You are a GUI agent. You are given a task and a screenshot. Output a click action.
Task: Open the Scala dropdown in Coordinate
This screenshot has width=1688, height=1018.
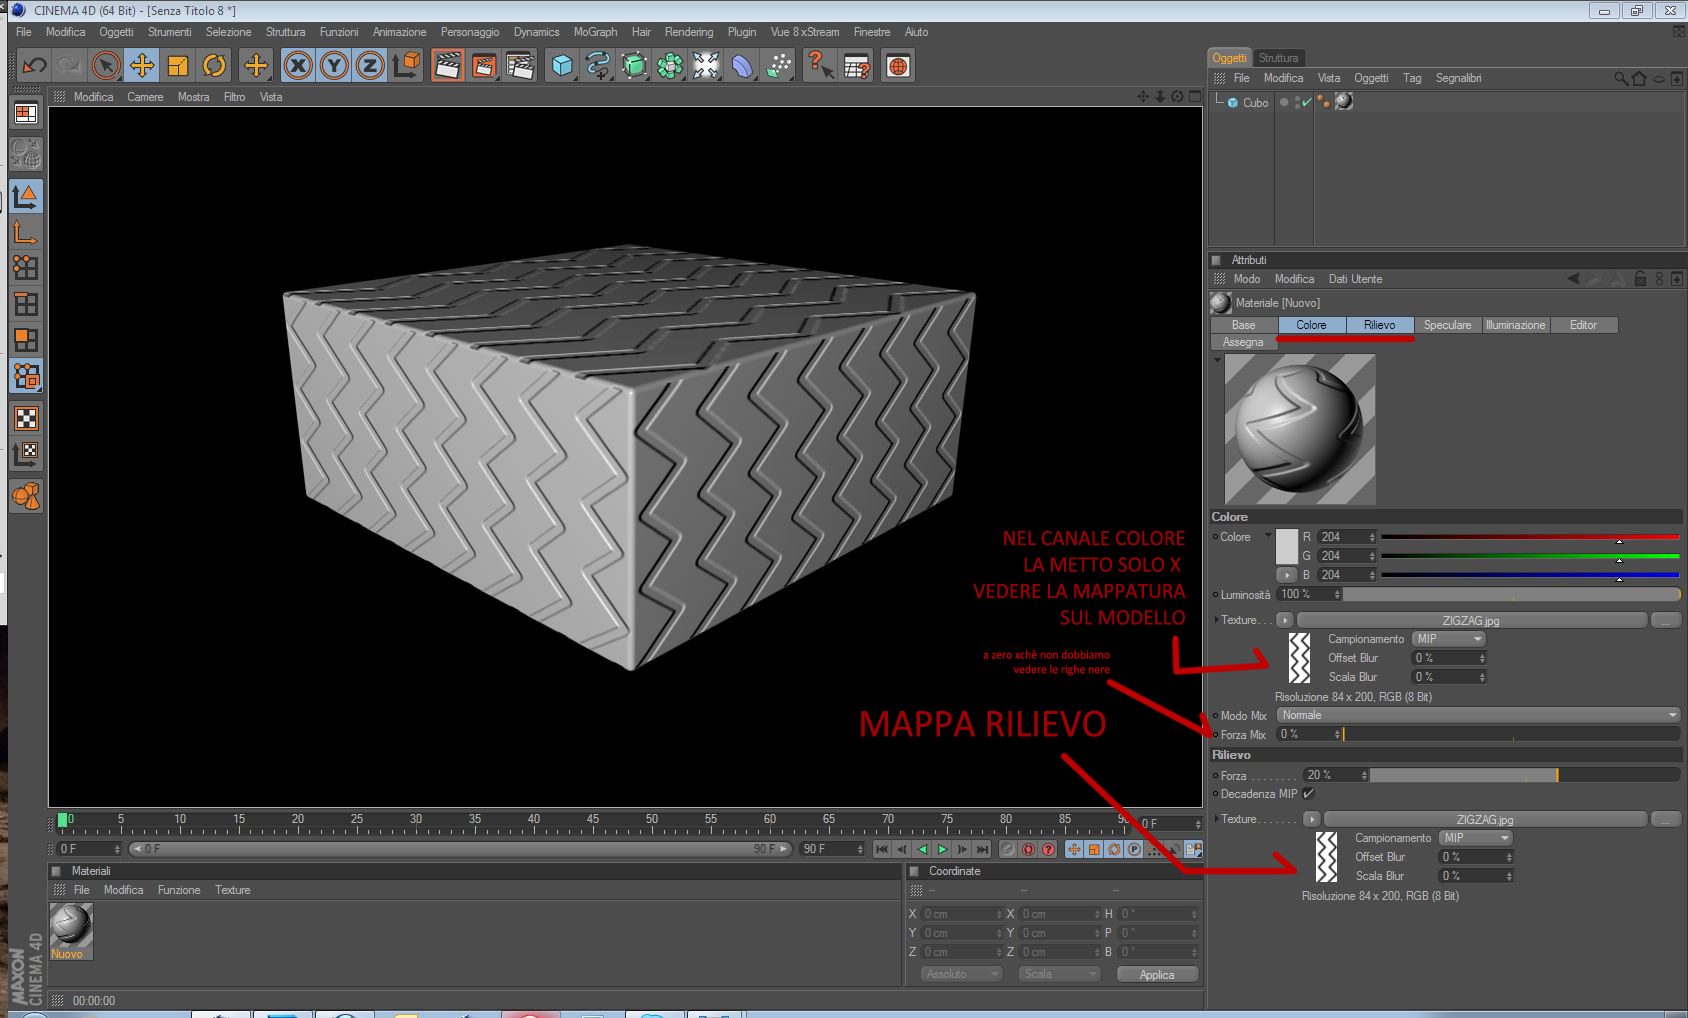[1059, 974]
